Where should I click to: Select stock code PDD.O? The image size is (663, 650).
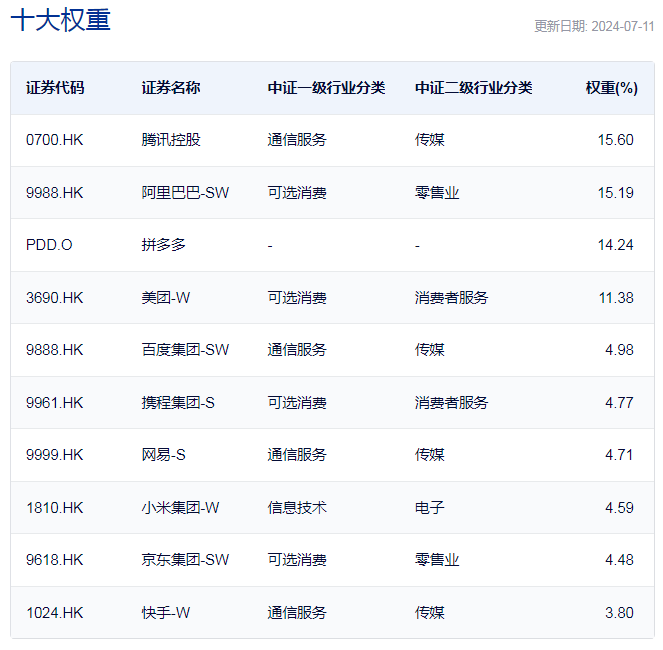(49, 245)
